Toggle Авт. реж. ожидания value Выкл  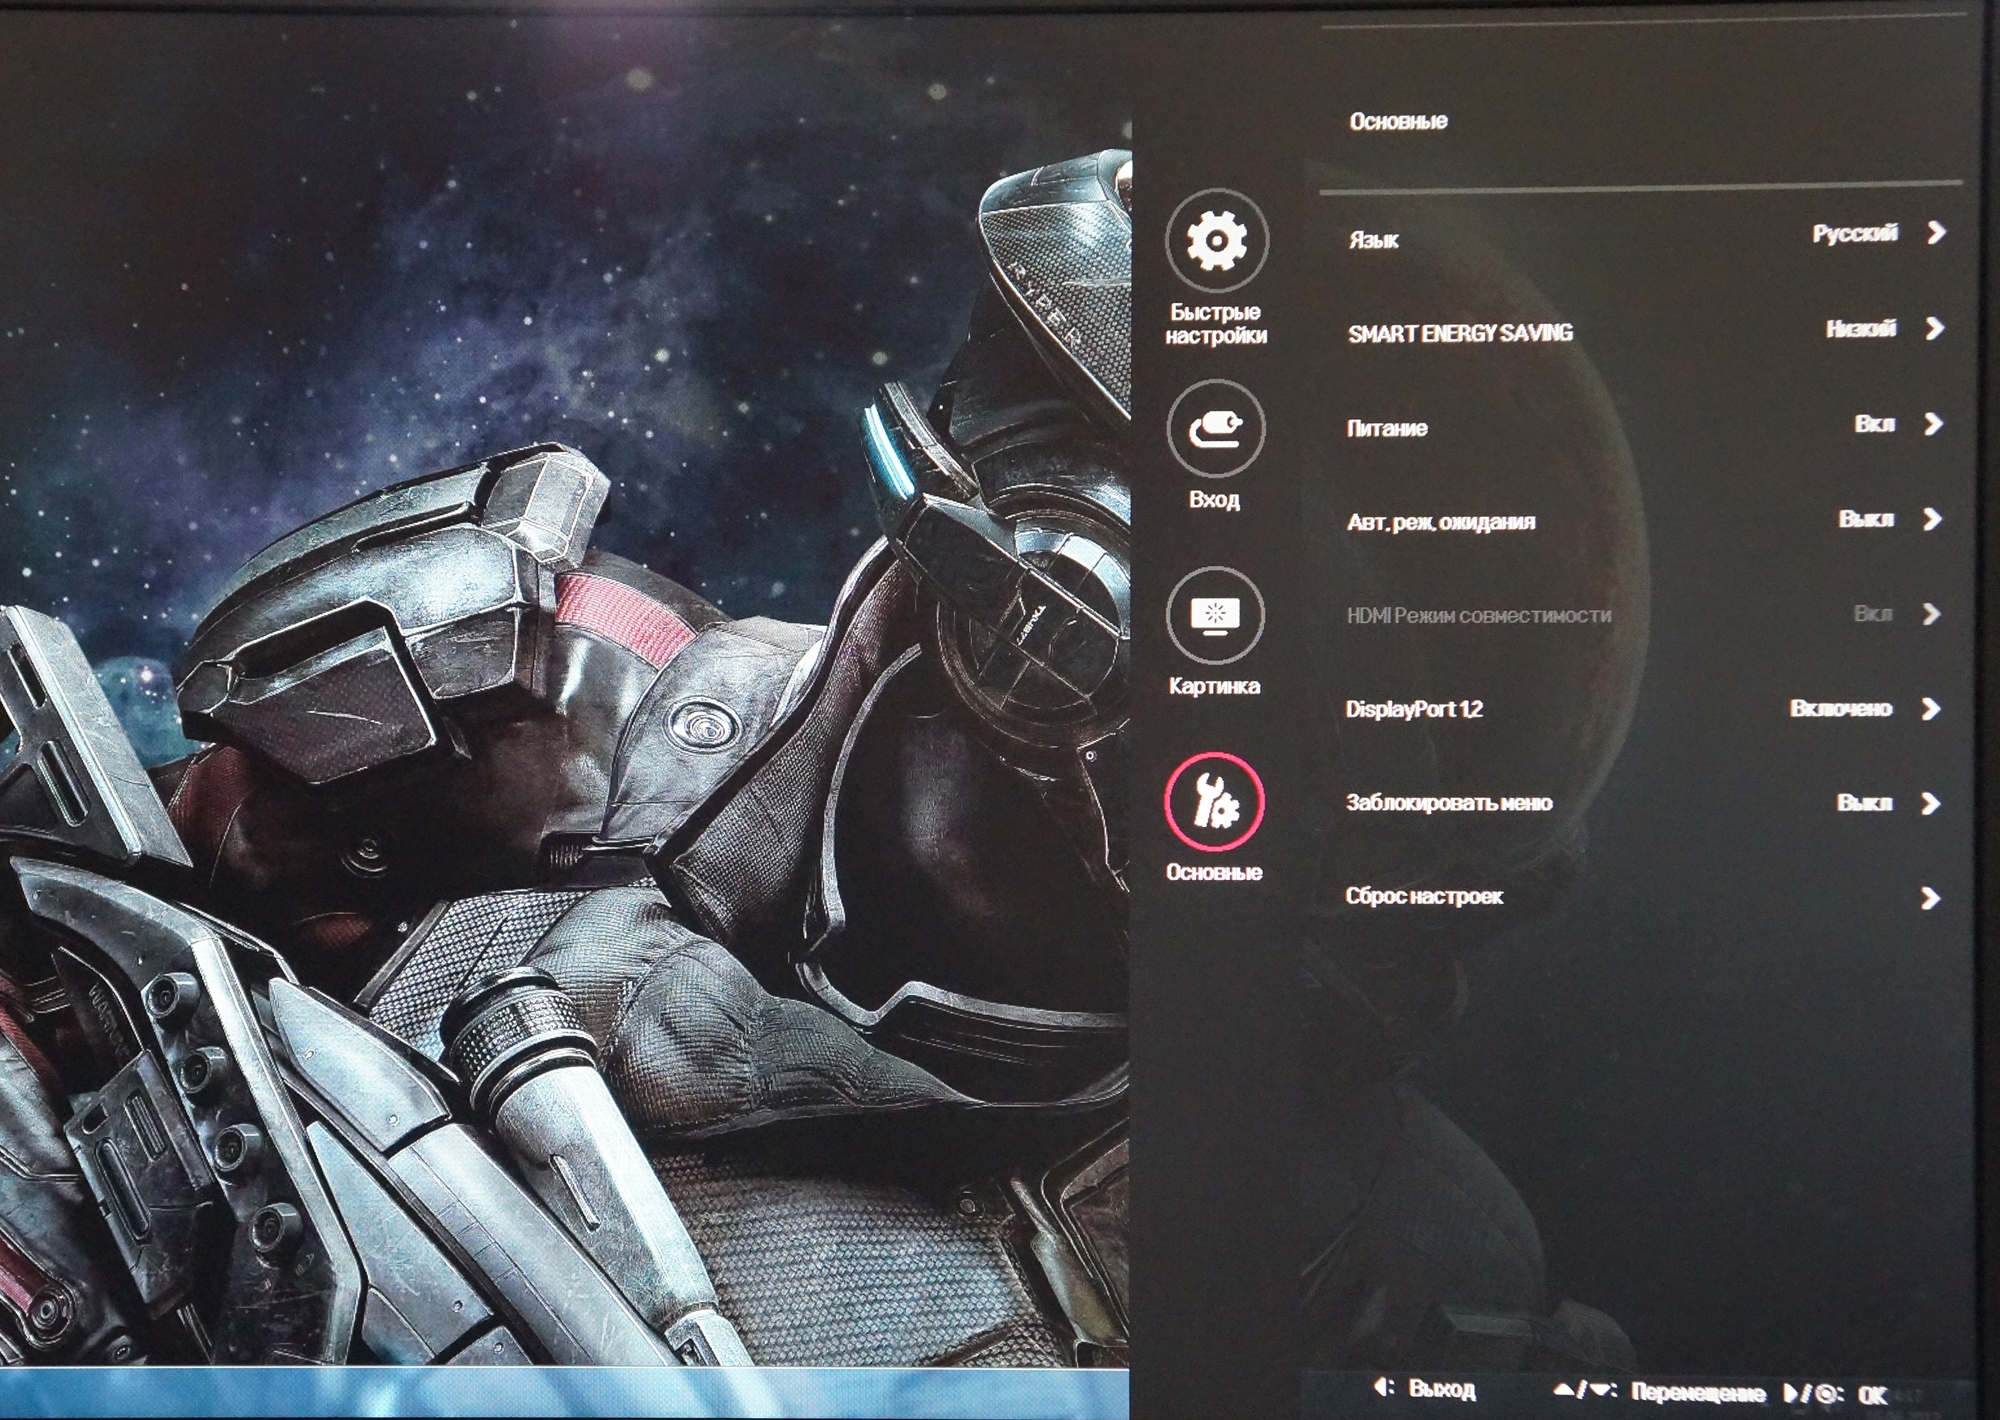click(x=1866, y=519)
